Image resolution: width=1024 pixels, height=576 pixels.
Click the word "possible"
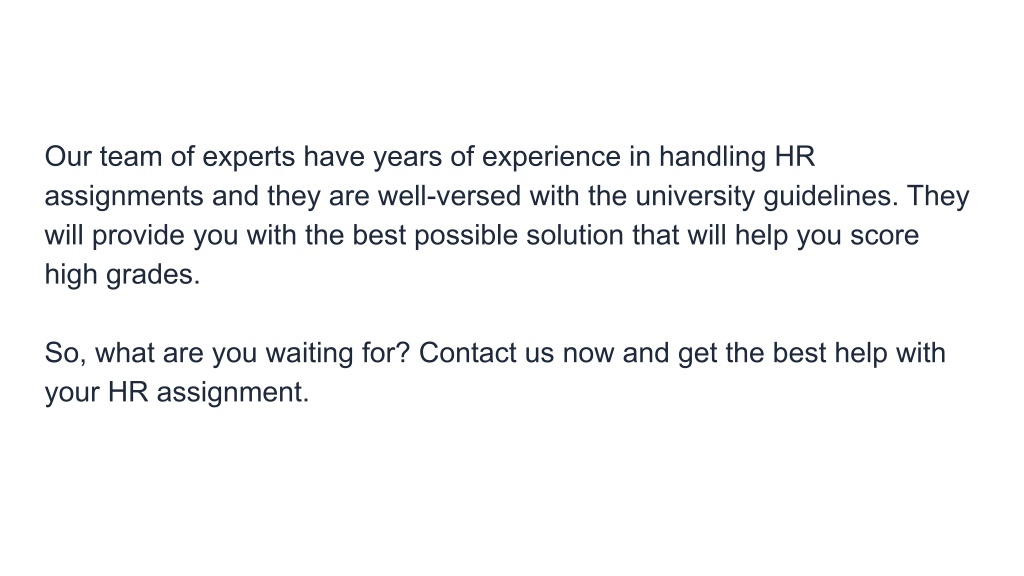coord(466,236)
